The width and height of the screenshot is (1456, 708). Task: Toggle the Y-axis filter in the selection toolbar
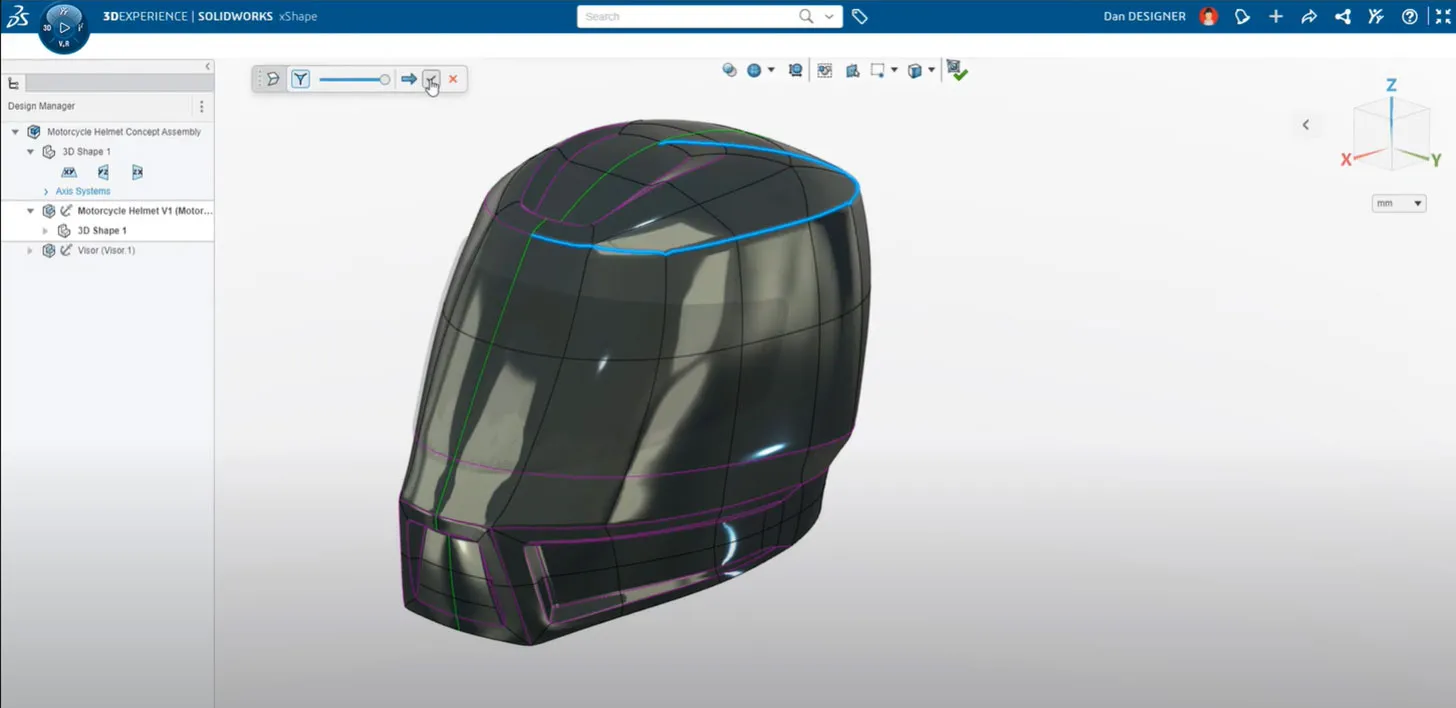[x=300, y=78]
